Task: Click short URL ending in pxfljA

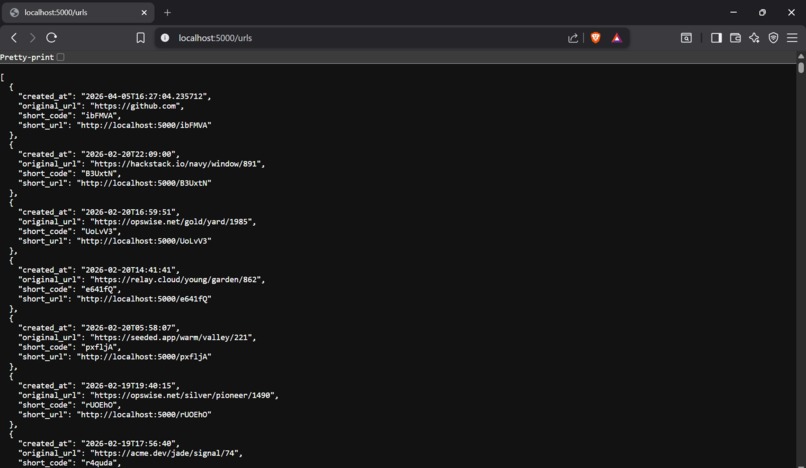Action: 144,356
